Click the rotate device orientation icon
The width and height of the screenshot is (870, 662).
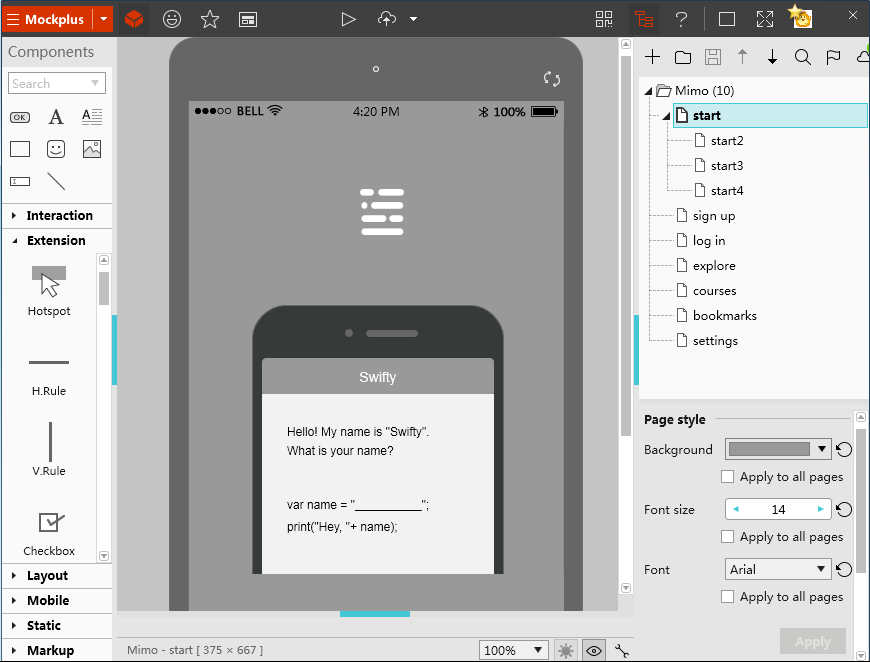click(x=552, y=79)
